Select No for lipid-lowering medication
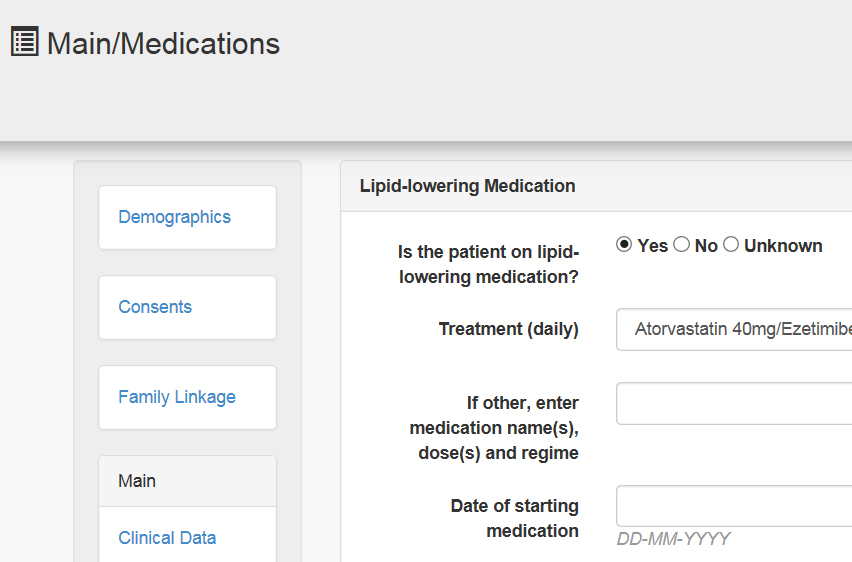The image size is (852, 562). (681, 245)
